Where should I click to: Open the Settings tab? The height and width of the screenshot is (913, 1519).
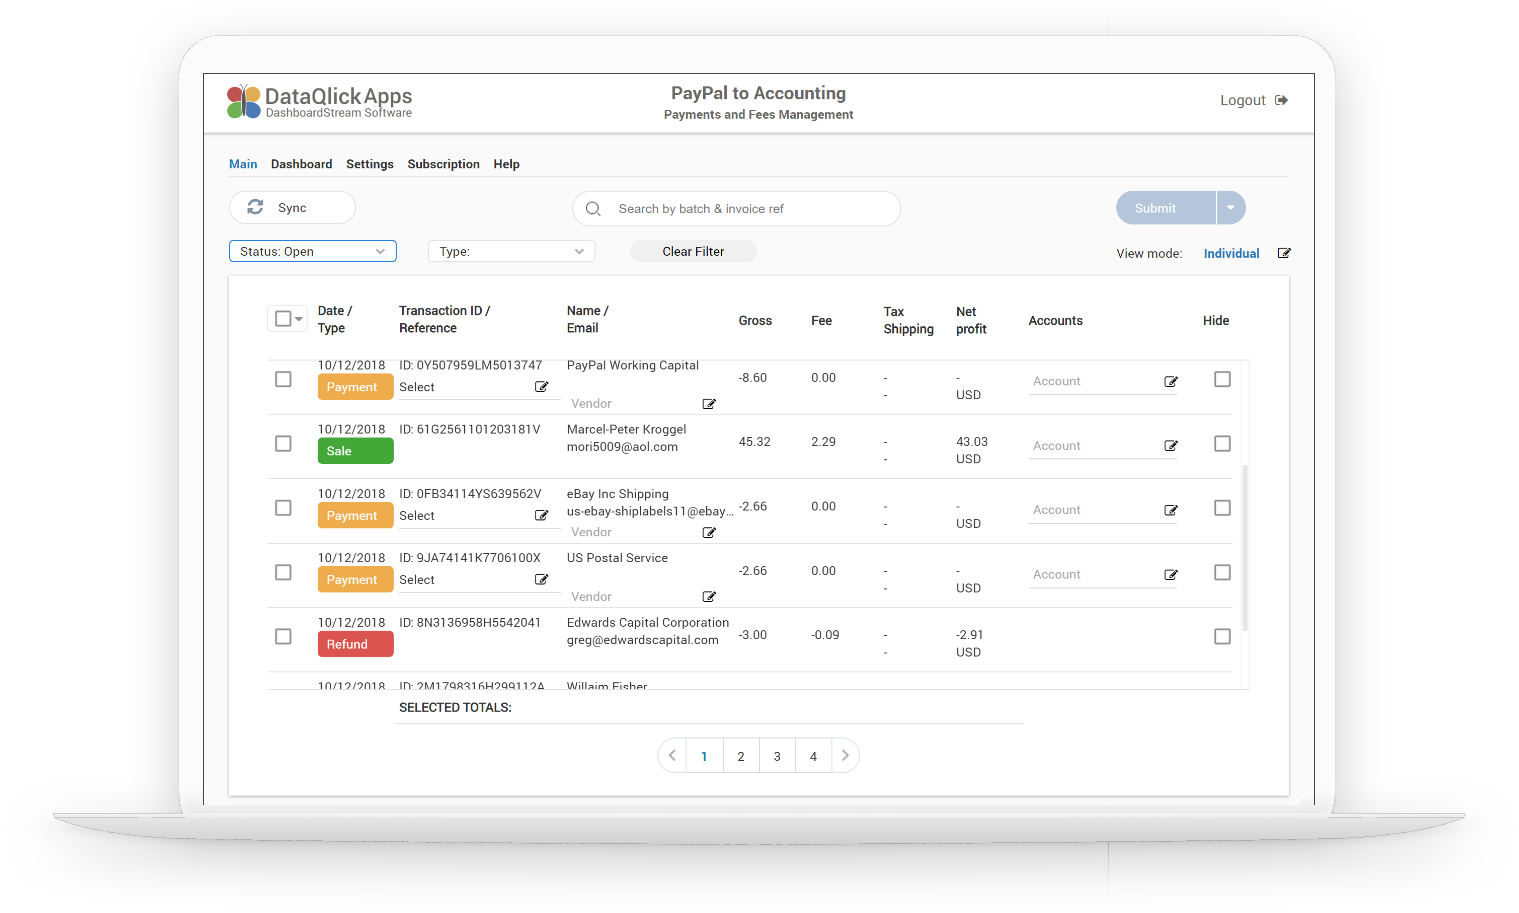click(370, 164)
